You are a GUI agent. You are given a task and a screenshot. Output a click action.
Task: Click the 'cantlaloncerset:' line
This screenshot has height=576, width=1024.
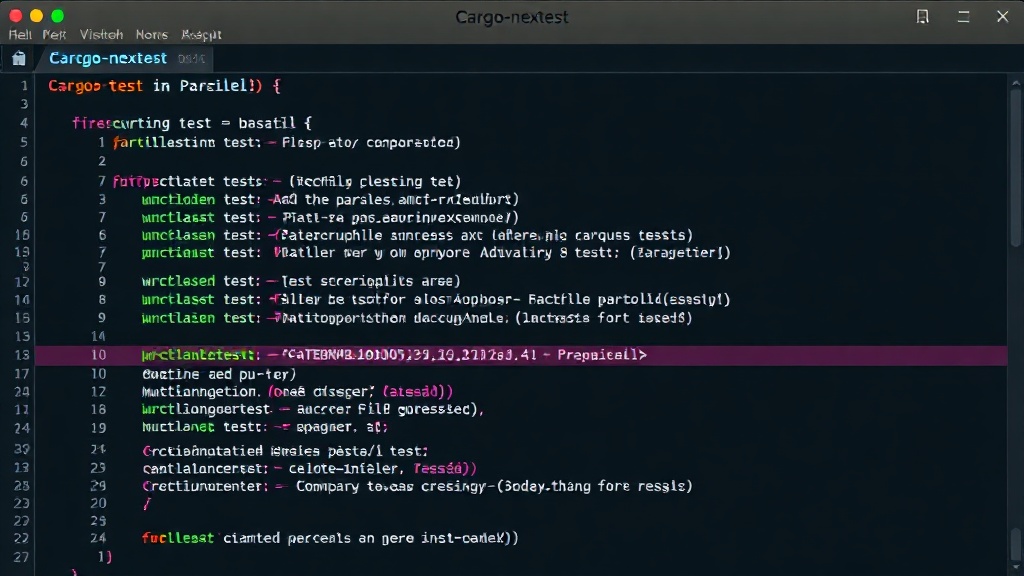(x=310, y=469)
